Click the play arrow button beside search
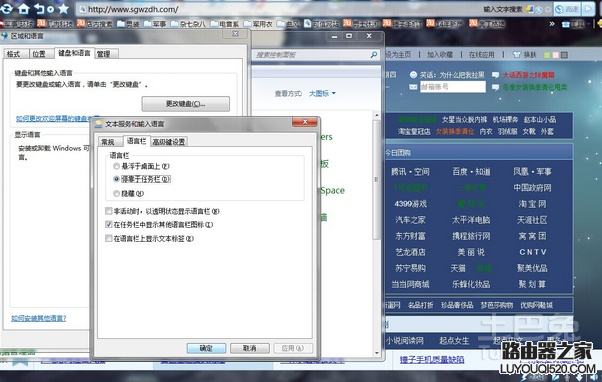The height and width of the screenshot is (382, 602). point(588,9)
